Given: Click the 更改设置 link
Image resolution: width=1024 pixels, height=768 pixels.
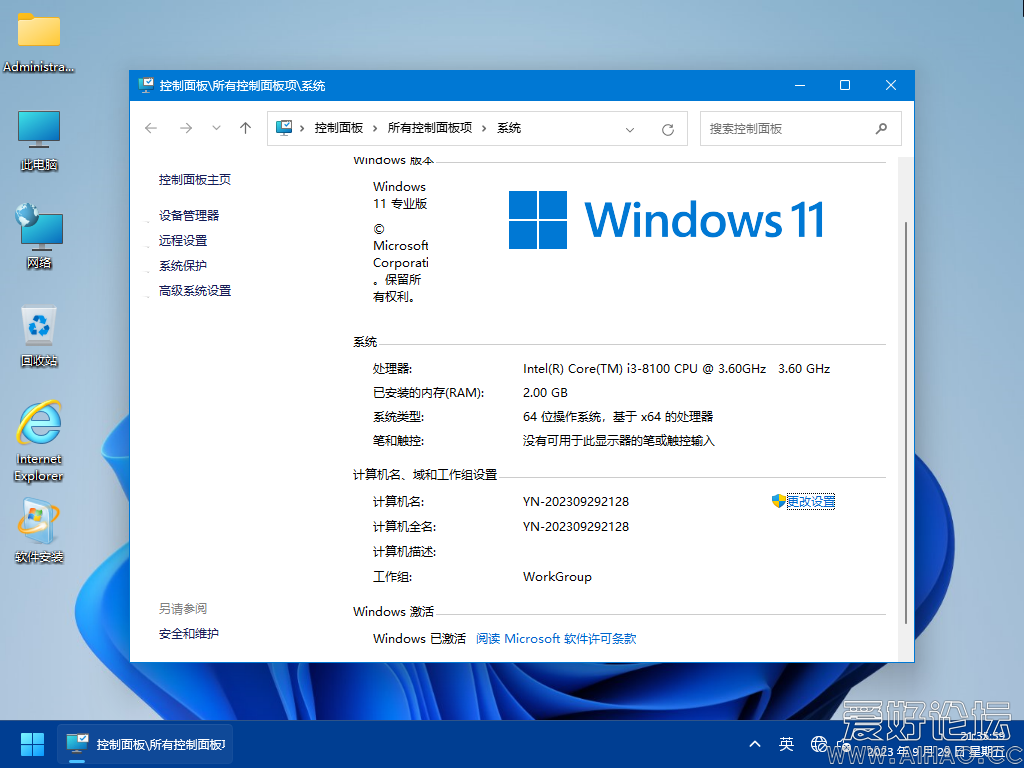Looking at the screenshot, I should pos(811,500).
